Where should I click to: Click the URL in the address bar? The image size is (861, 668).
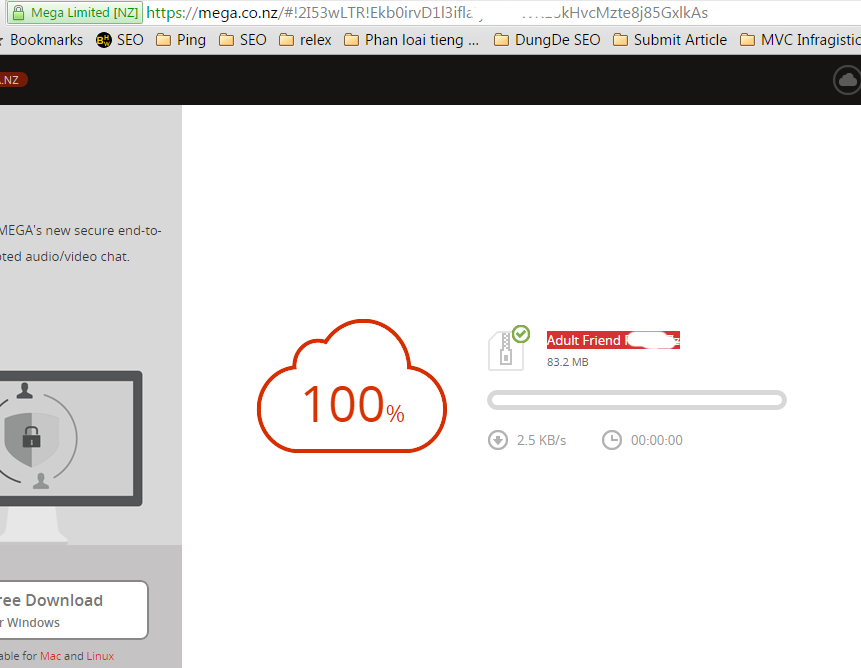(x=427, y=13)
